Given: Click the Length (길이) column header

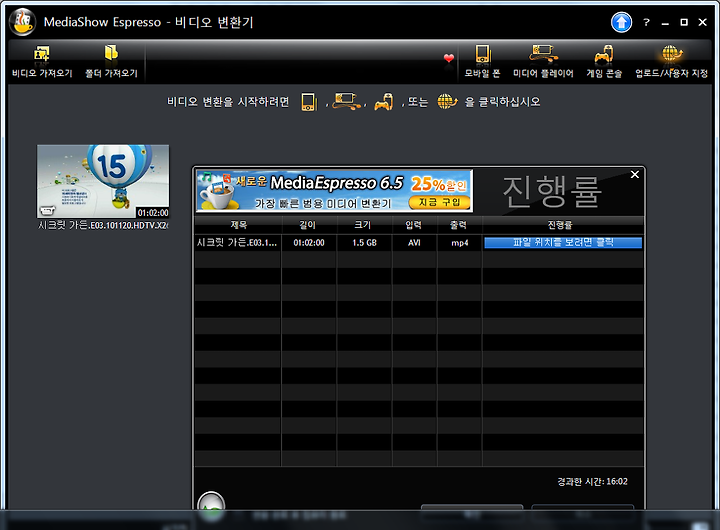Looking at the screenshot, I should pos(309,225).
